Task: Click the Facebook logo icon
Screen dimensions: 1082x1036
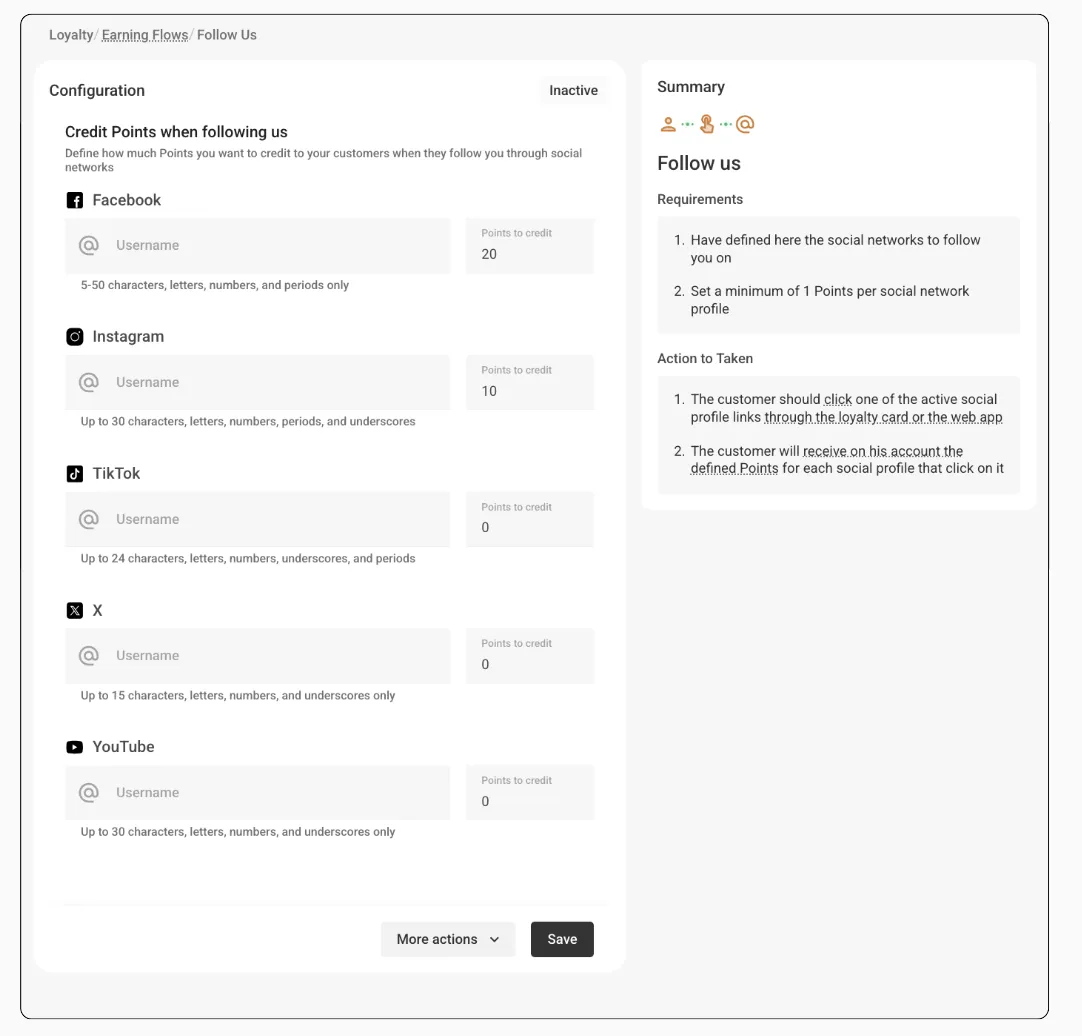Action: point(75,201)
